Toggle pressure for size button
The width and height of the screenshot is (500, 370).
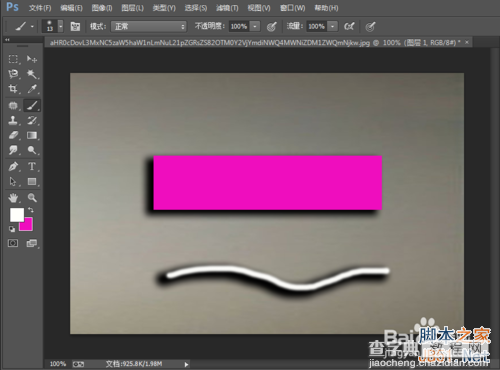(370, 26)
